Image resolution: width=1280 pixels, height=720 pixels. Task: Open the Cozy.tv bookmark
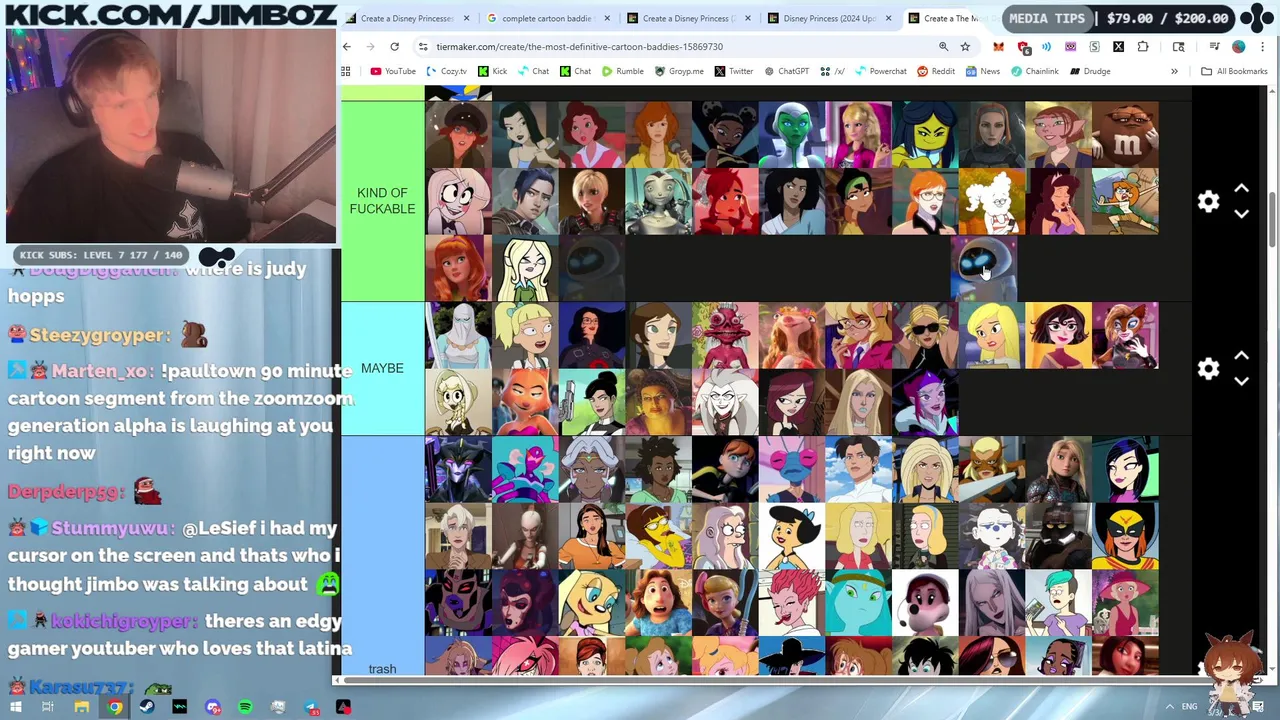coord(446,71)
